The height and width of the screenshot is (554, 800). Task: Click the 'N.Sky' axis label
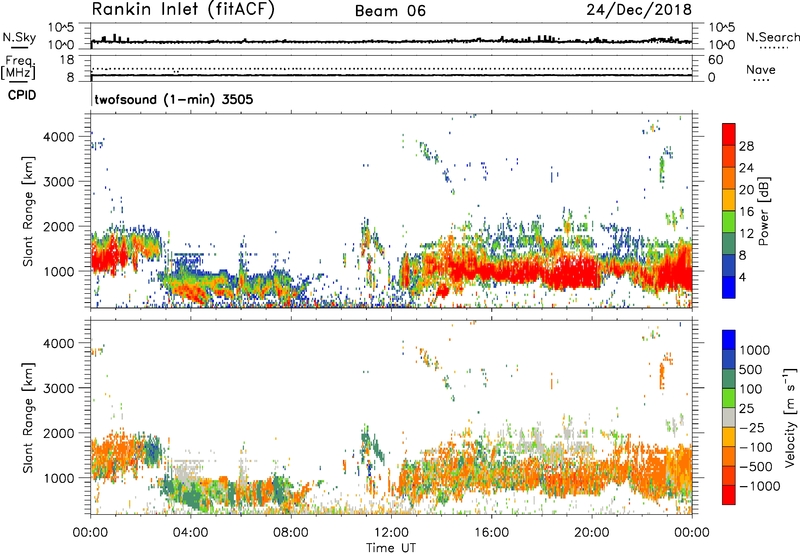tap(19, 37)
